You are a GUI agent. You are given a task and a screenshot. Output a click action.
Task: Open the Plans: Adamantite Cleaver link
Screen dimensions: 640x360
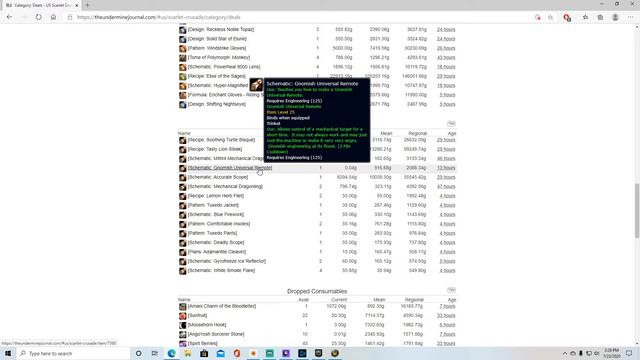217,252
